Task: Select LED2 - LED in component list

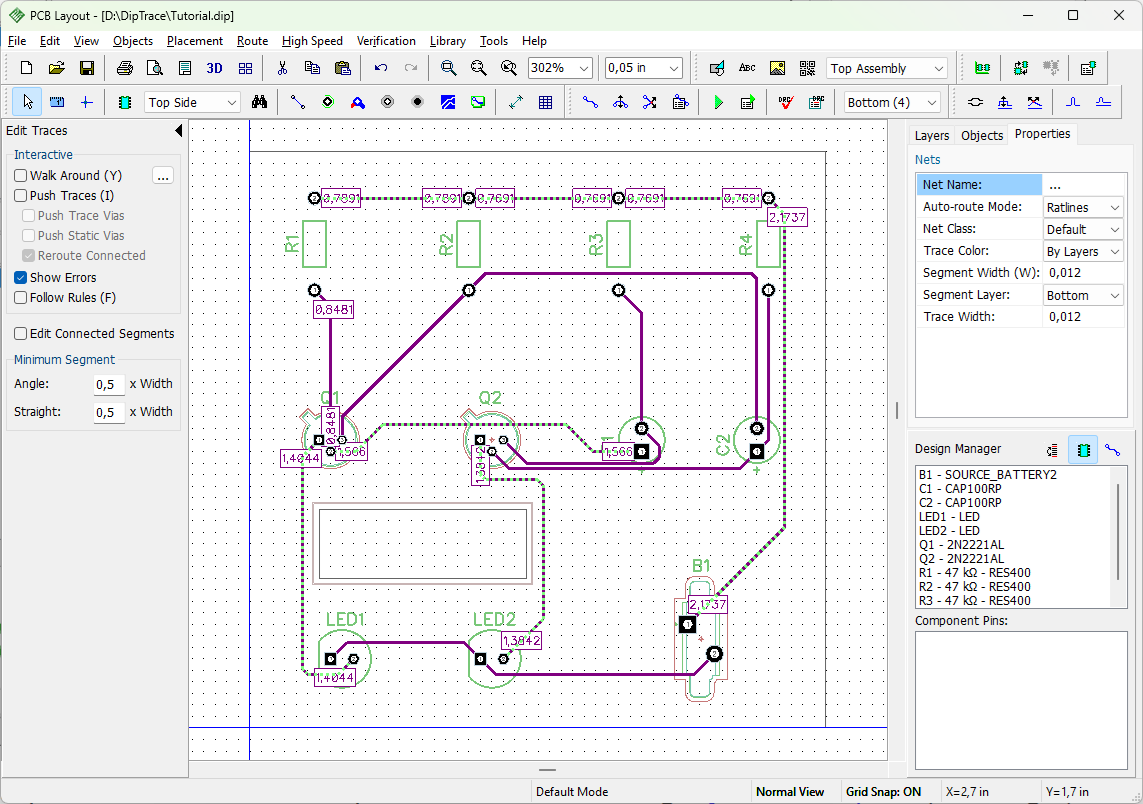Action: tap(949, 531)
